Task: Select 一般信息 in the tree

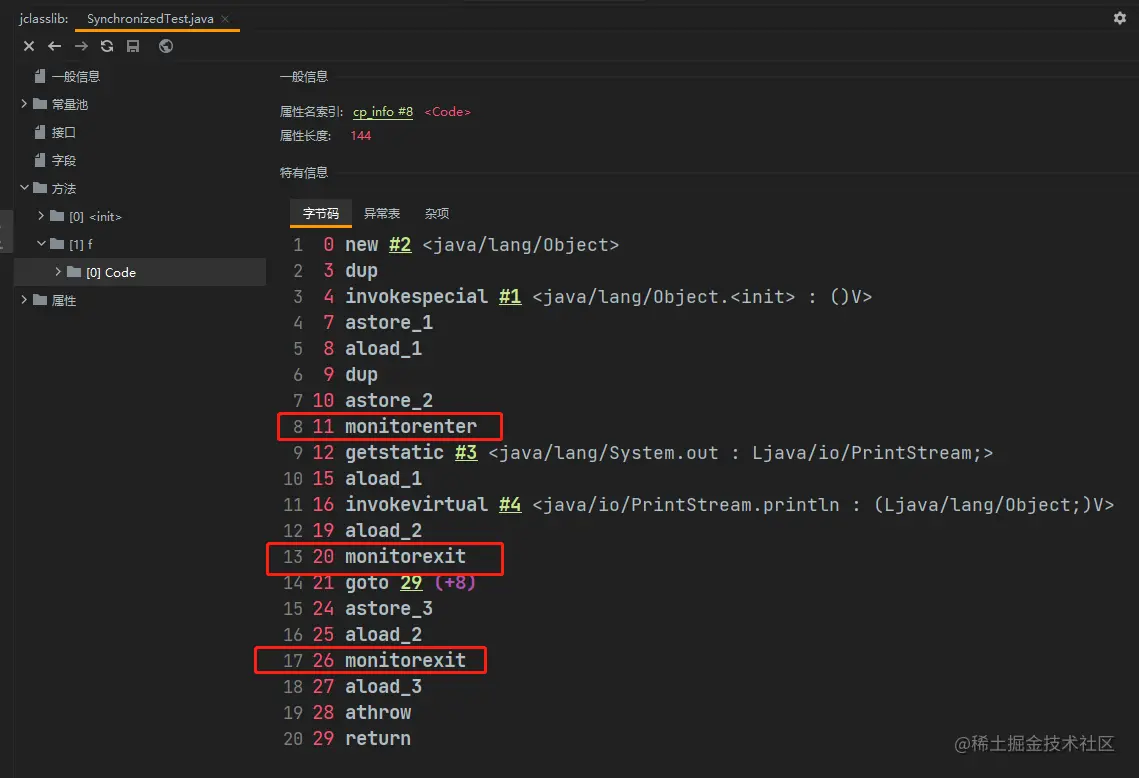Action: tap(75, 76)
